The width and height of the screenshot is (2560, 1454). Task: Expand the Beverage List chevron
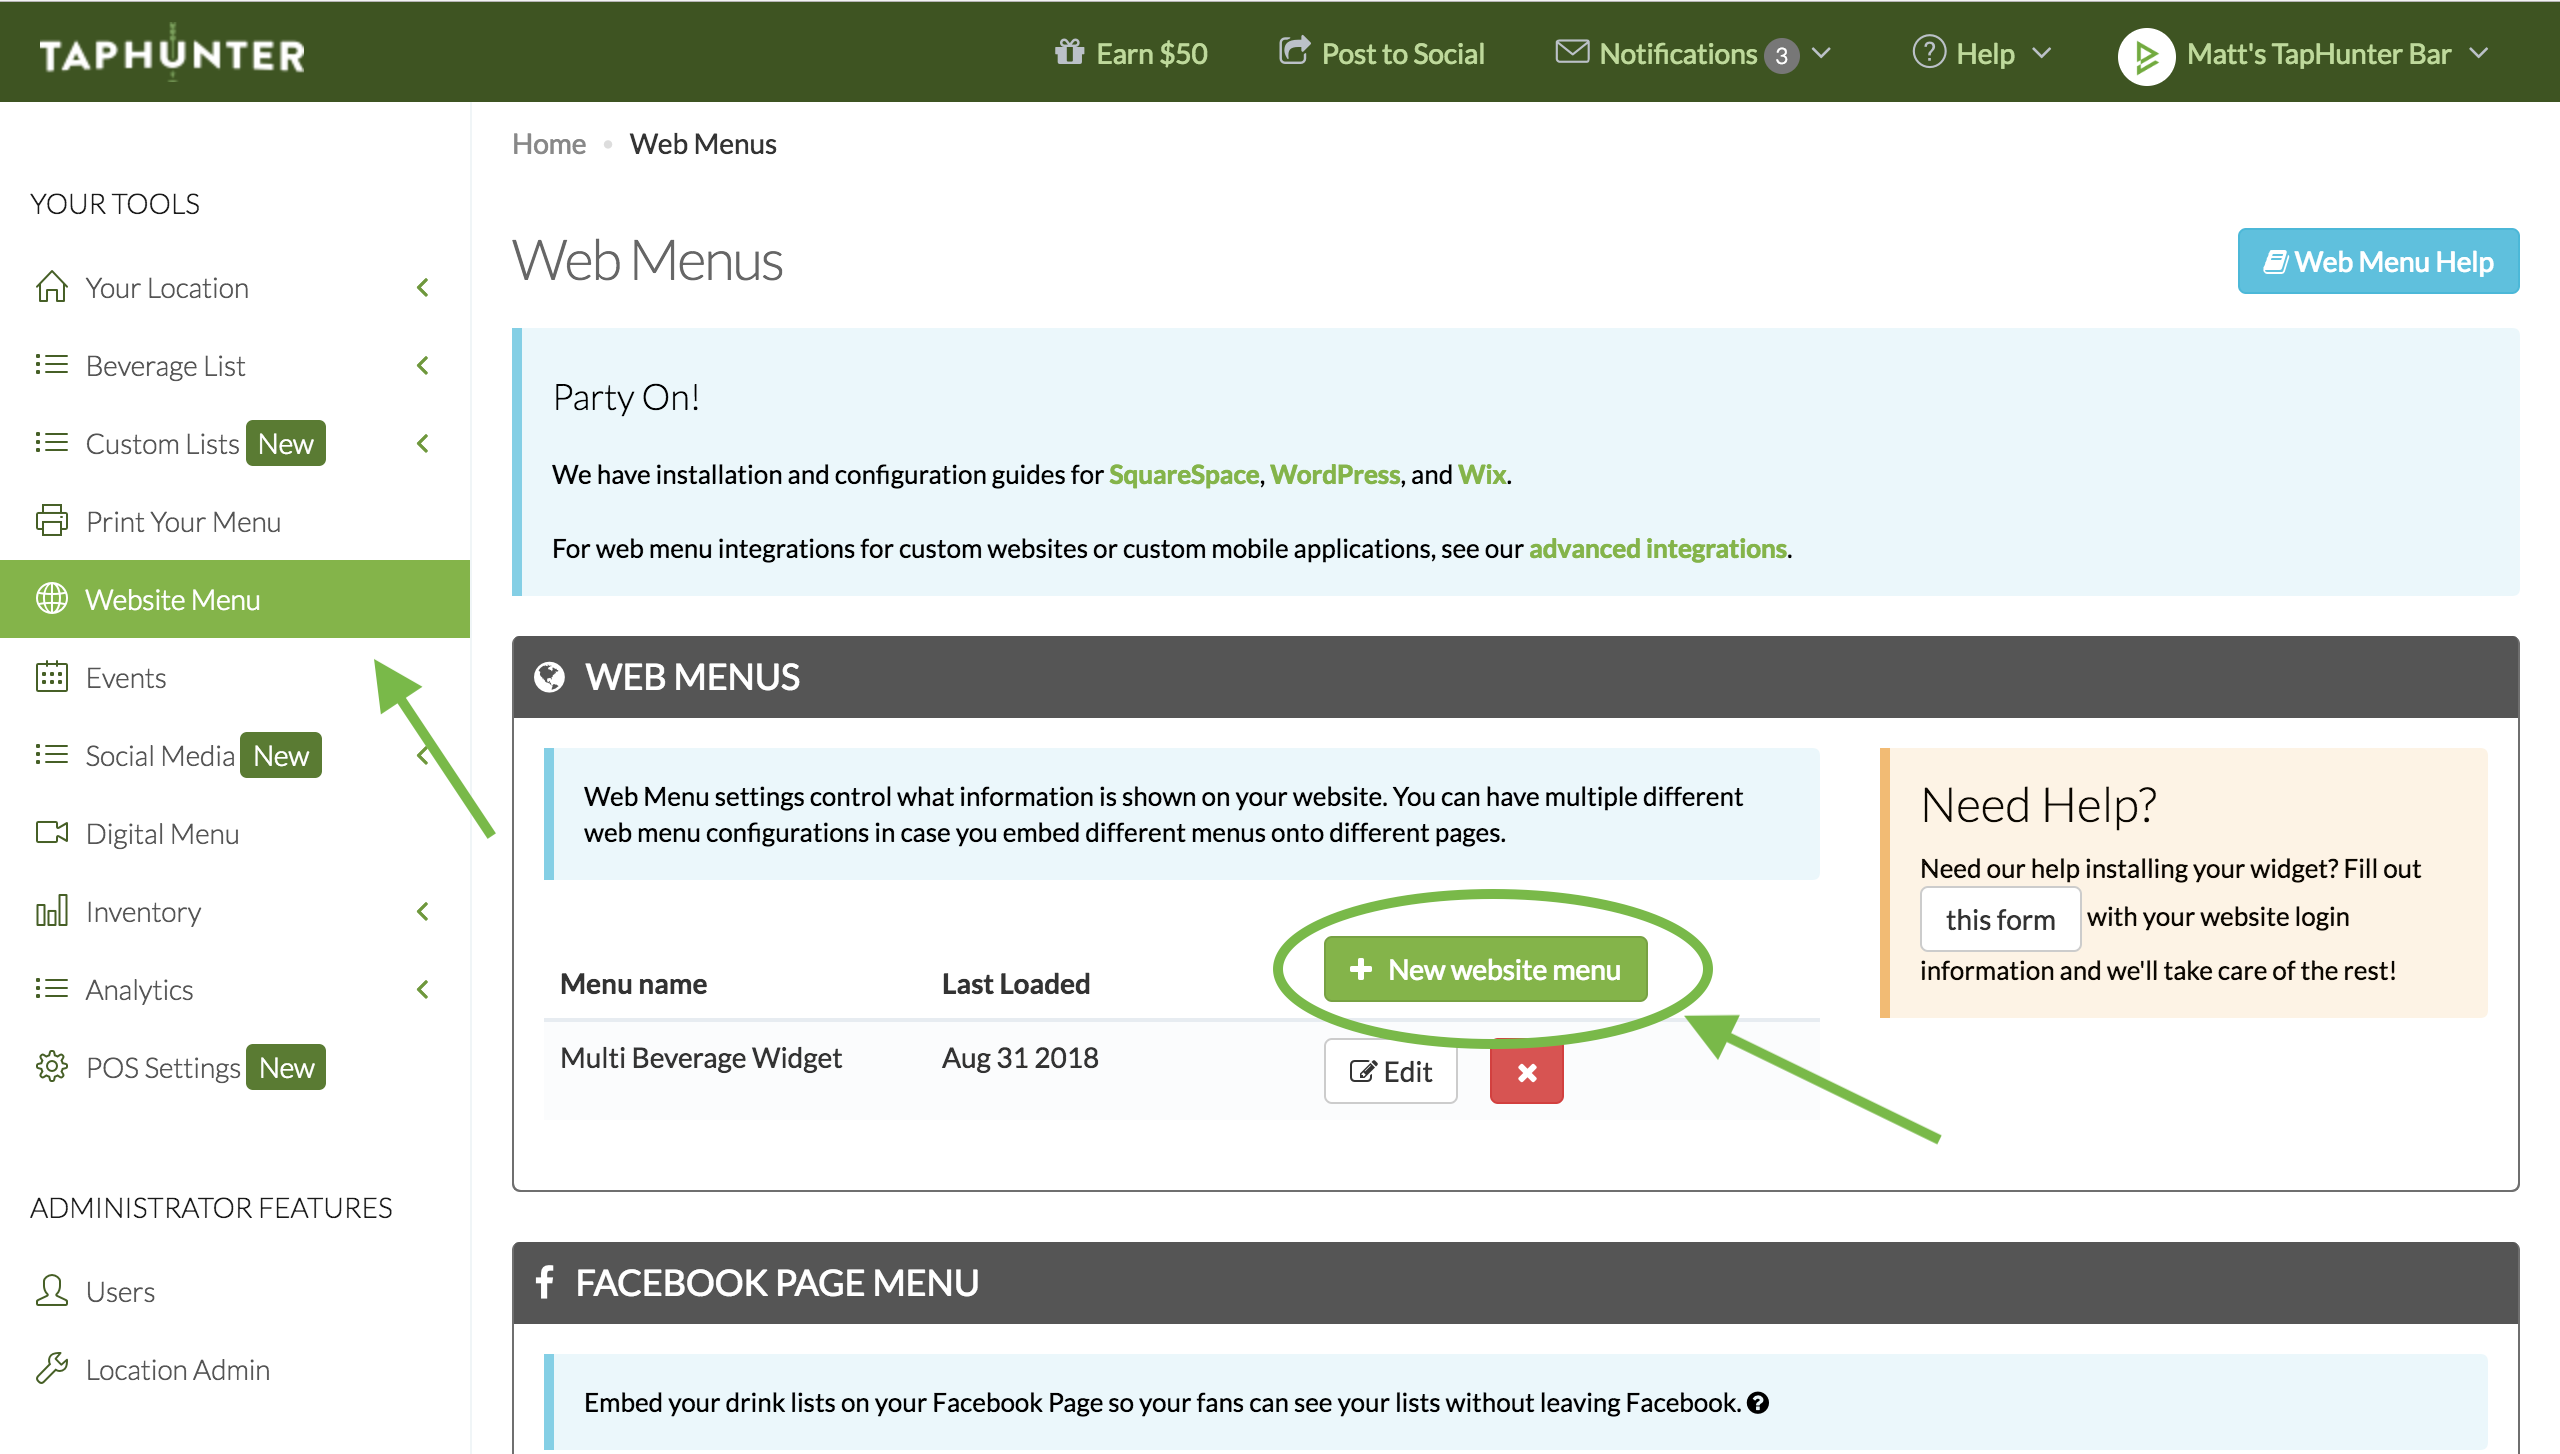coord(423,366)
